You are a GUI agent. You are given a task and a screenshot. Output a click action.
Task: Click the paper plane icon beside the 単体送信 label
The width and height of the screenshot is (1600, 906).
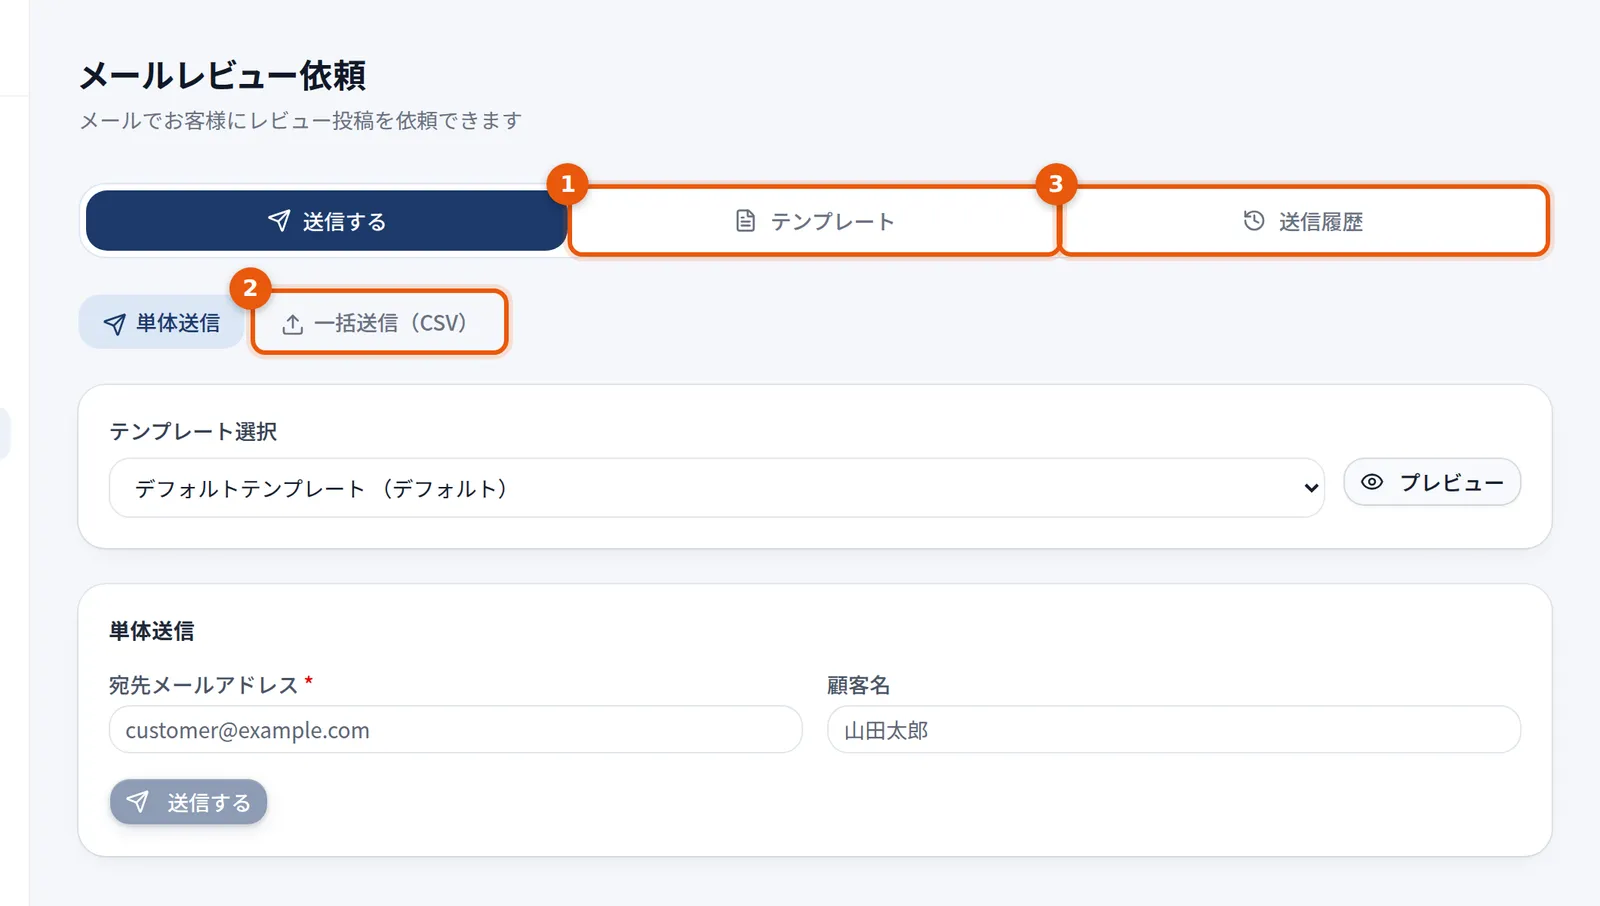[x=115, y=324]
